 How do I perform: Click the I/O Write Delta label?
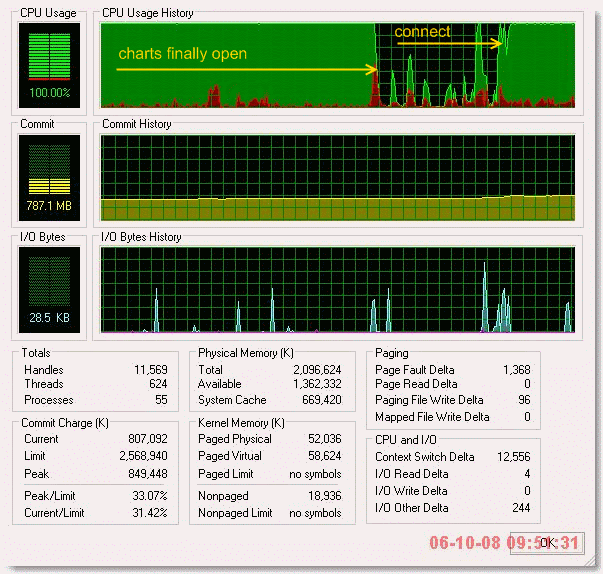411,491
